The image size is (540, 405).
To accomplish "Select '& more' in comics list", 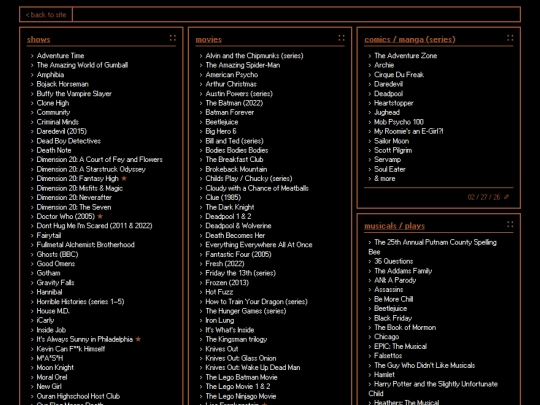I will coord(384,178).
